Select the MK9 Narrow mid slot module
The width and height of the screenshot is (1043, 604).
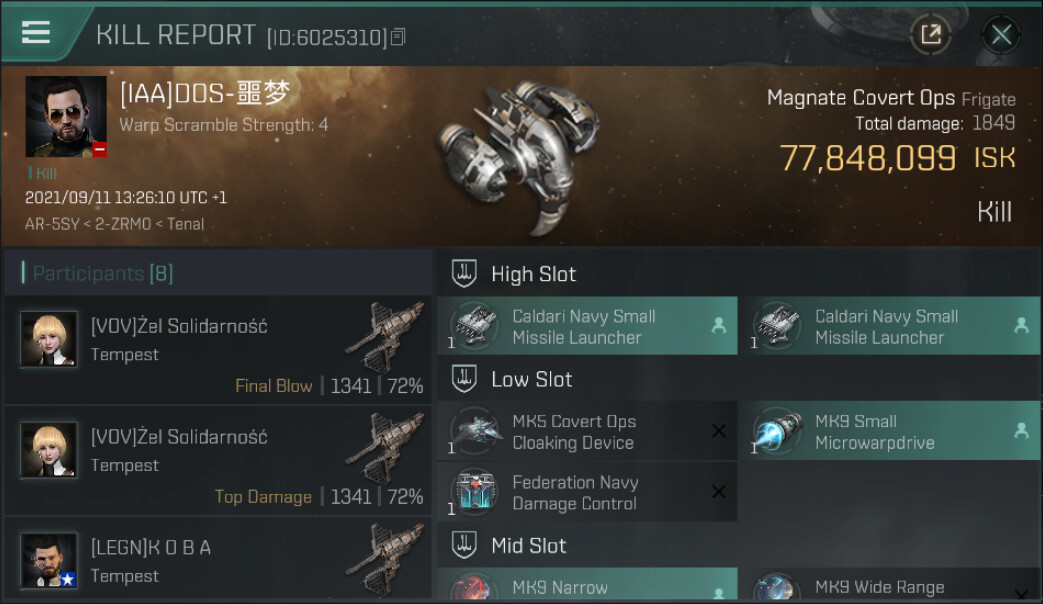click(587, 589)
